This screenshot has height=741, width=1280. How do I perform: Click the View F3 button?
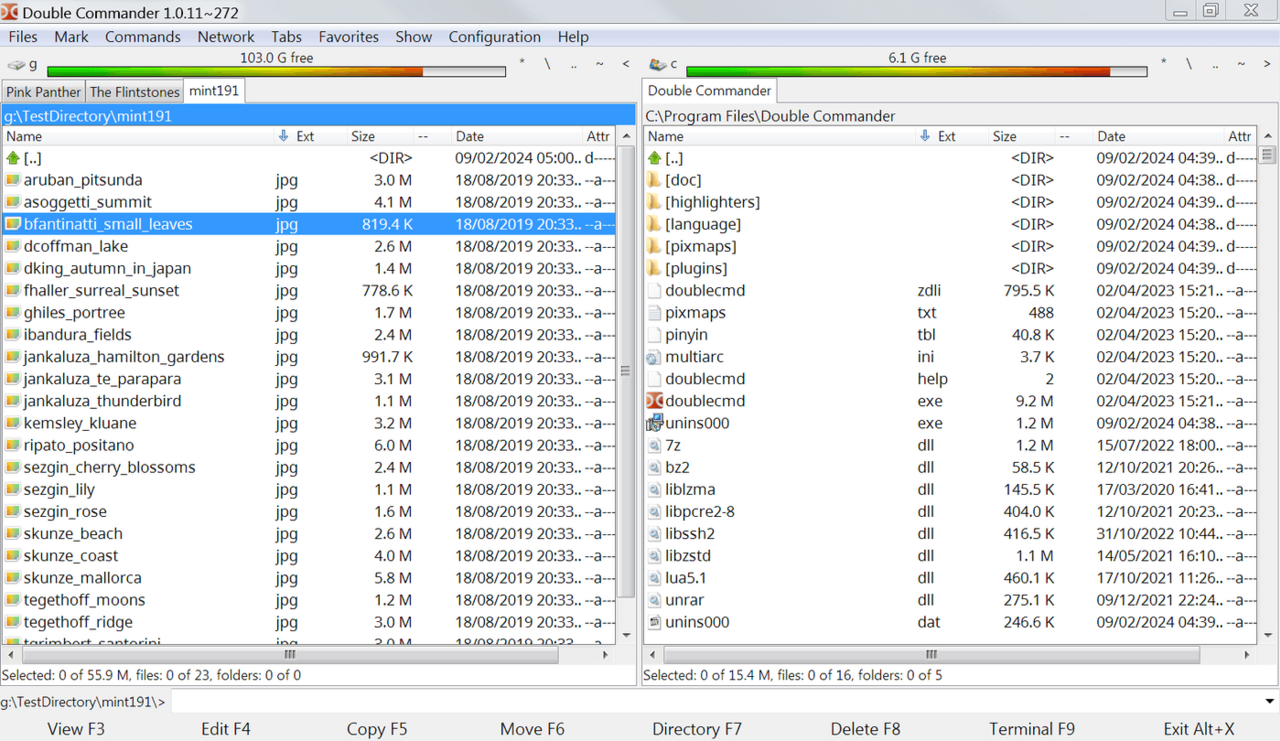click(76, 729)
